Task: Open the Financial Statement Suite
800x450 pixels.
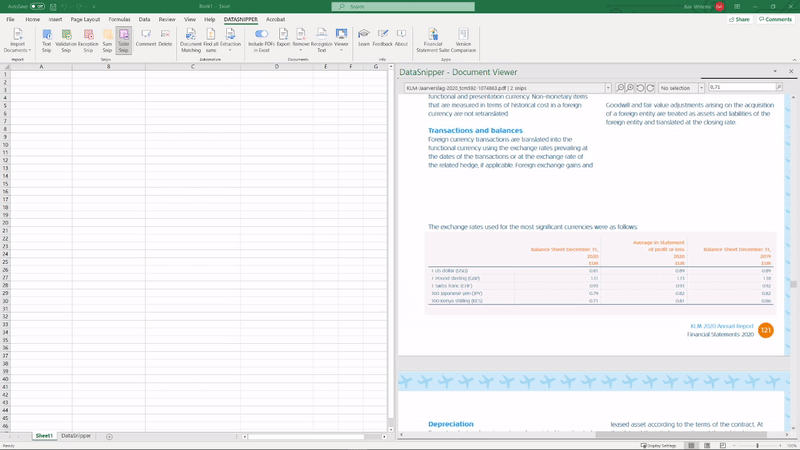Action: [433, 39]
